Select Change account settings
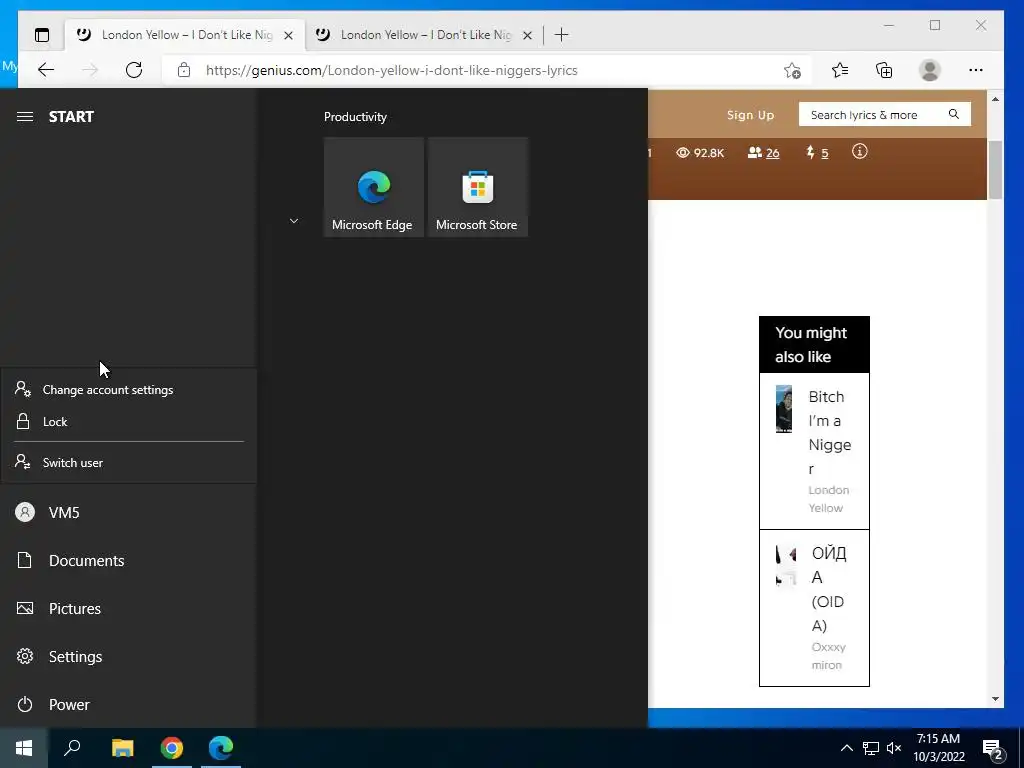Viewport: 1024px width, 768px height. [x=129, y=389]
